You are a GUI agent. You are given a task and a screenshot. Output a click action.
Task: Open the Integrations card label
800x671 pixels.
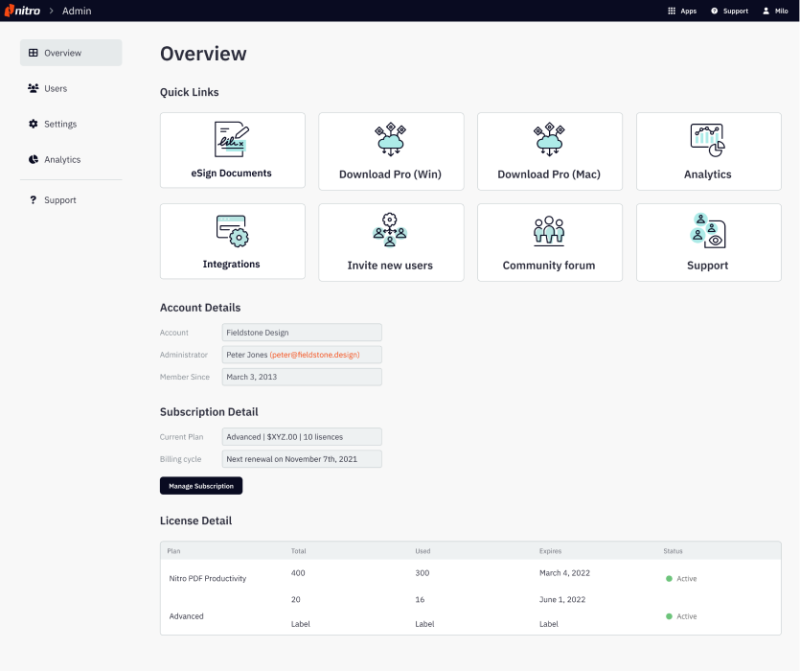231,264
